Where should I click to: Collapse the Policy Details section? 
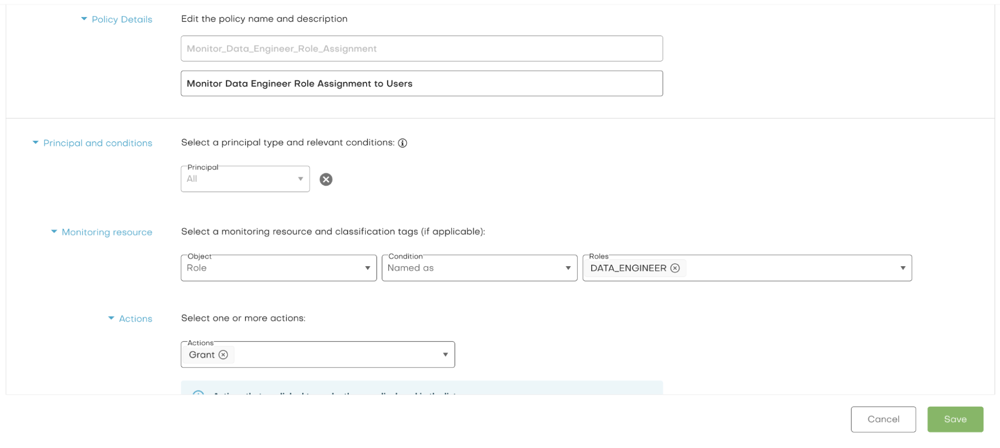[84, 19]
